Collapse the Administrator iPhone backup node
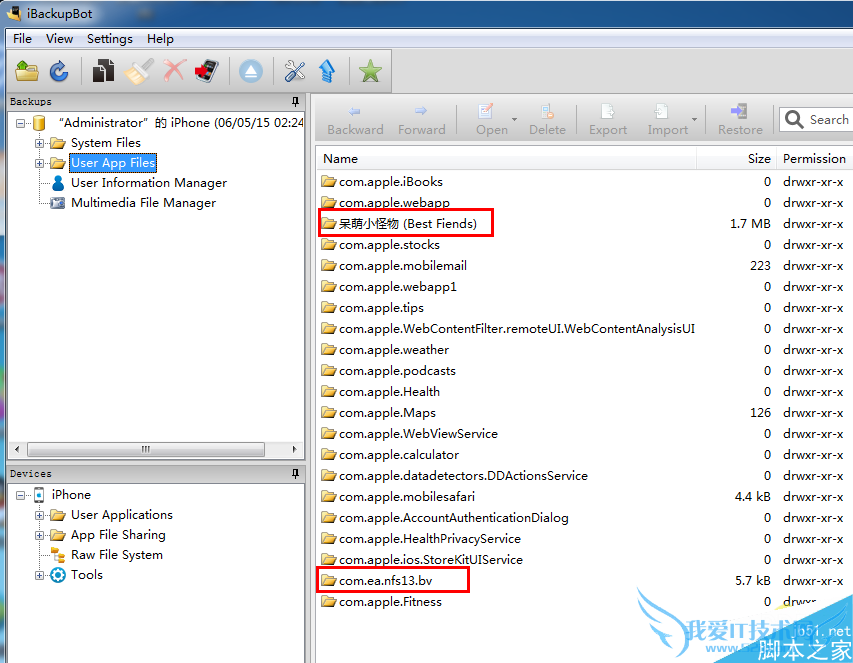This screenshot has height=663, width=853. [20, 123]
